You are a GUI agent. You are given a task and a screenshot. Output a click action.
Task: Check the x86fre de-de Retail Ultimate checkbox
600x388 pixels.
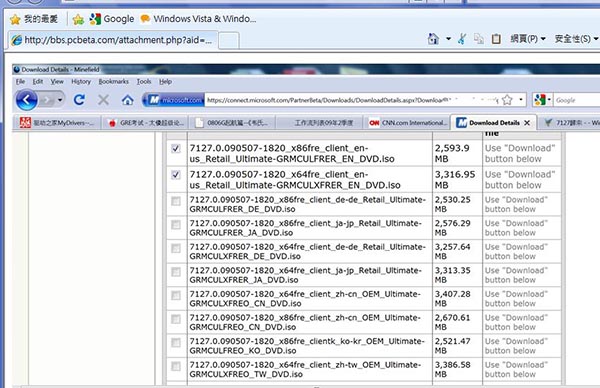176,201
